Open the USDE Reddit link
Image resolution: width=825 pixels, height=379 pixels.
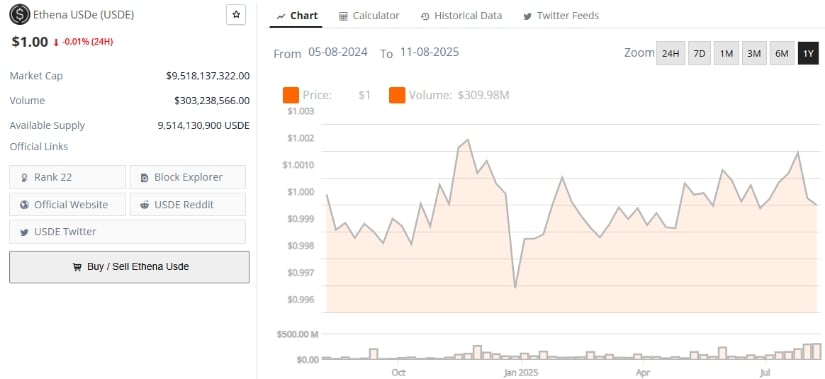188,204
